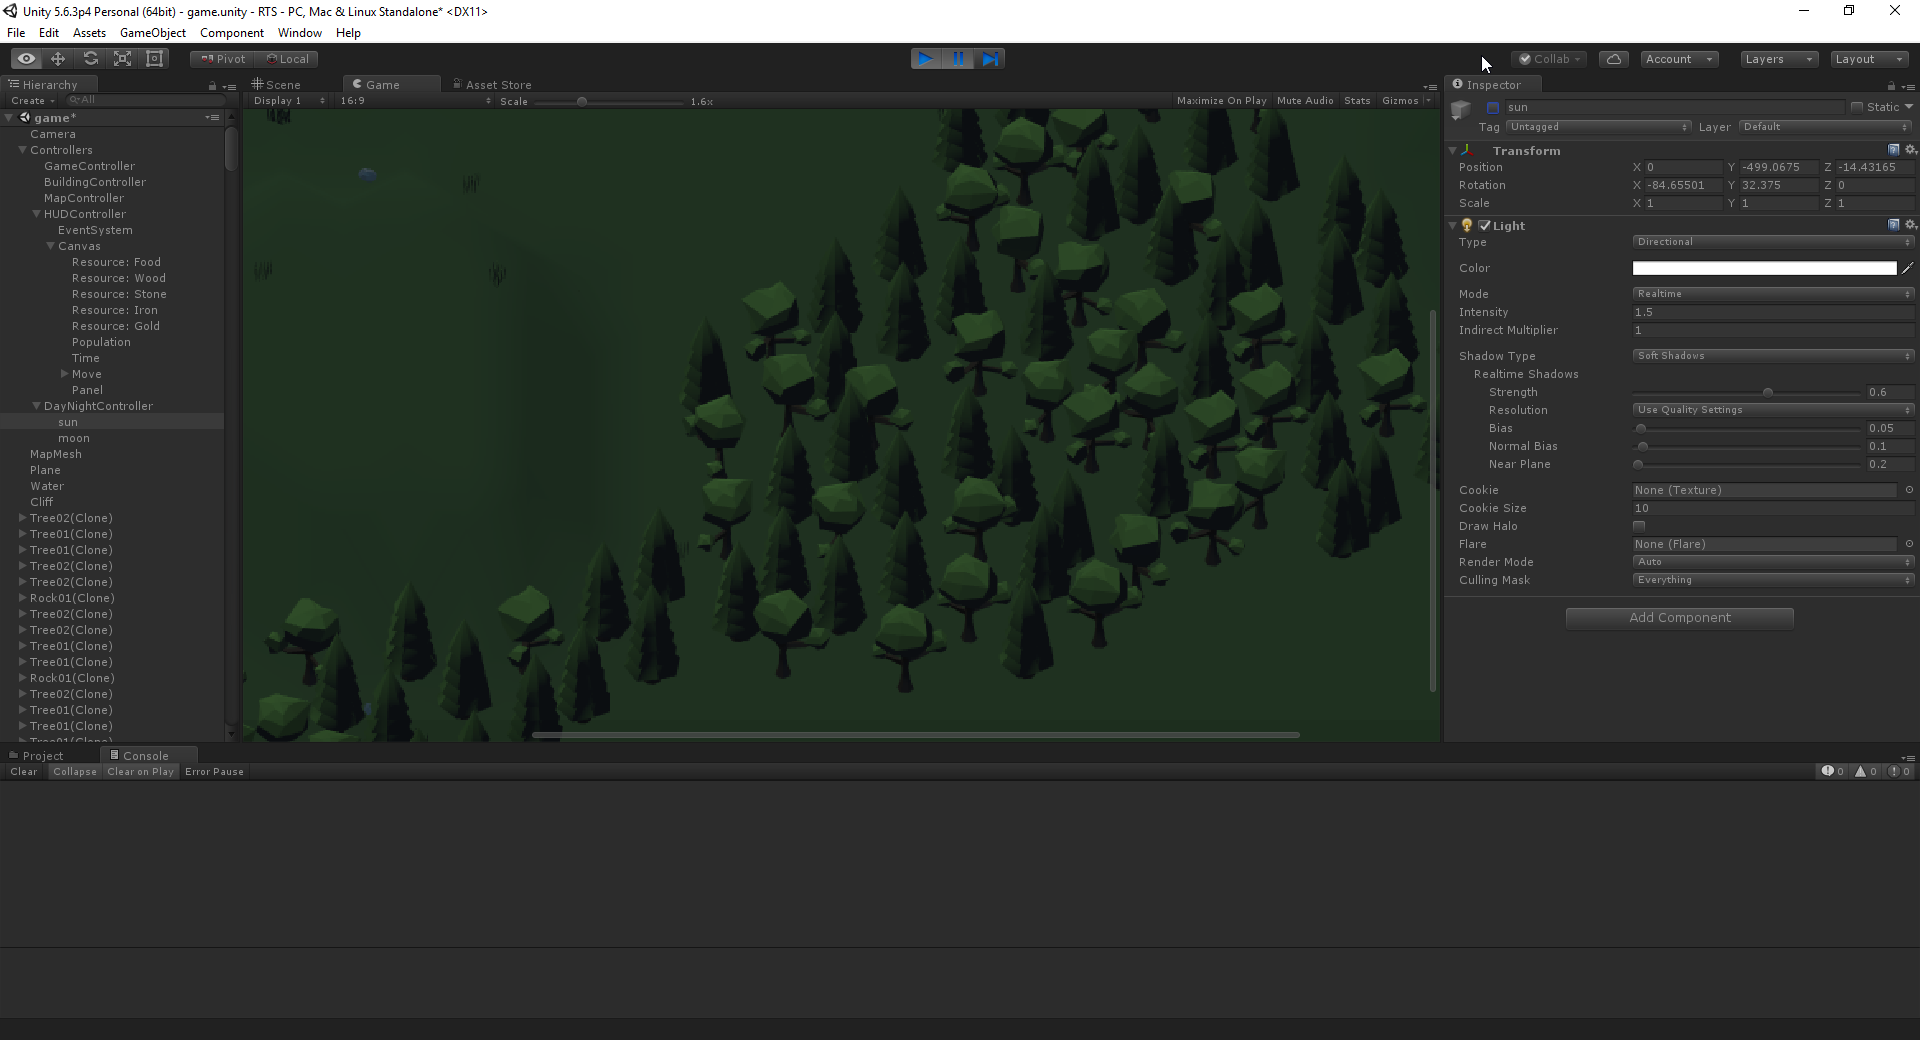Select the Rect Transform tool
Image resolution: width=1920 pixels, height=1040 pixels.
(x=154, y=59)
